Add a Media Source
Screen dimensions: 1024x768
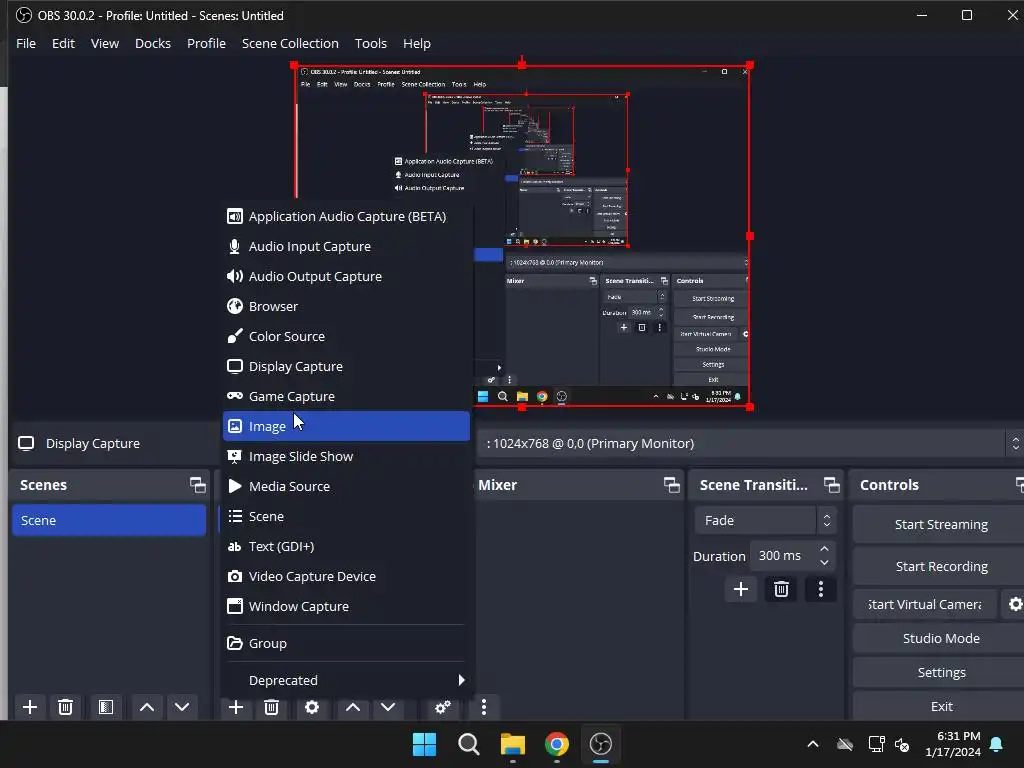point(346,487)
